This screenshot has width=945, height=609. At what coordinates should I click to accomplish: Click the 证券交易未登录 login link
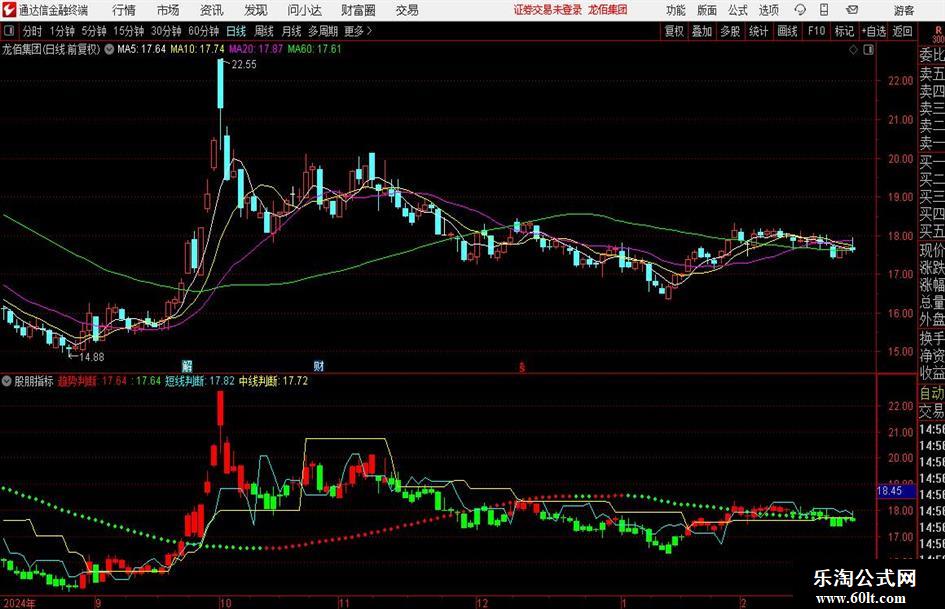coord(548,10)
